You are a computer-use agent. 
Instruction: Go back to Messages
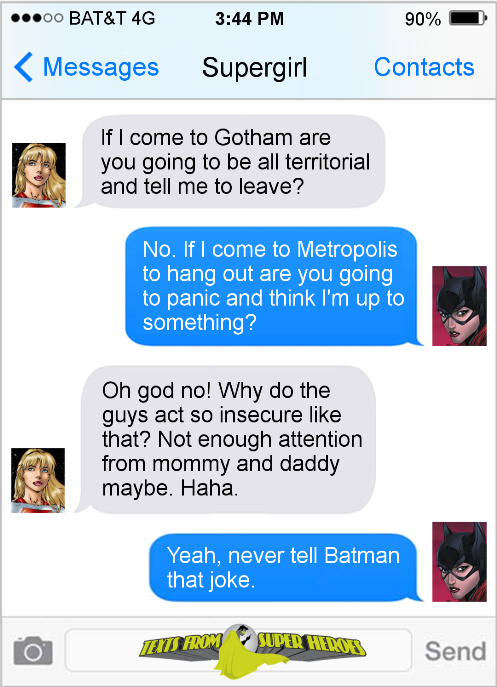tap(101, 67)
